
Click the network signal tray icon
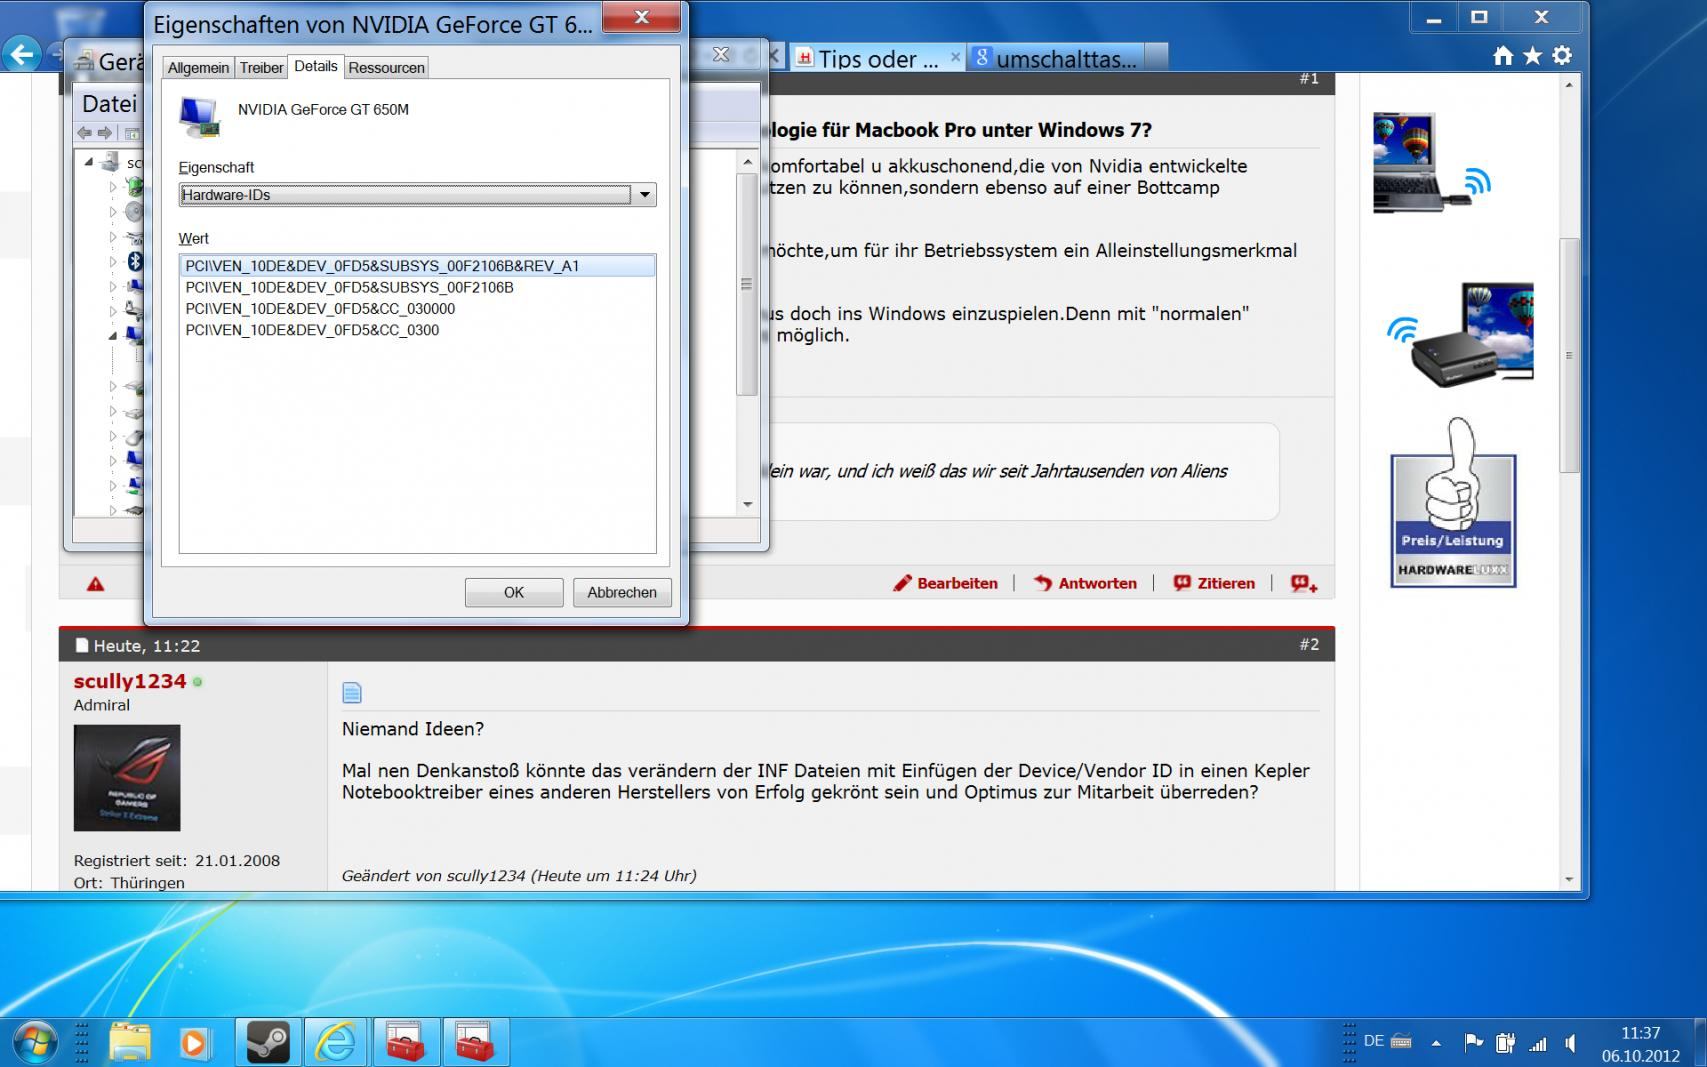(1538, 1044)
